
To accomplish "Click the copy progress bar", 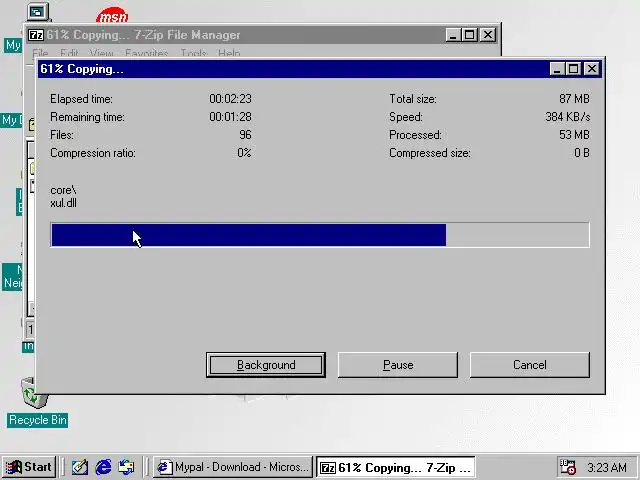I will point(320,235).
